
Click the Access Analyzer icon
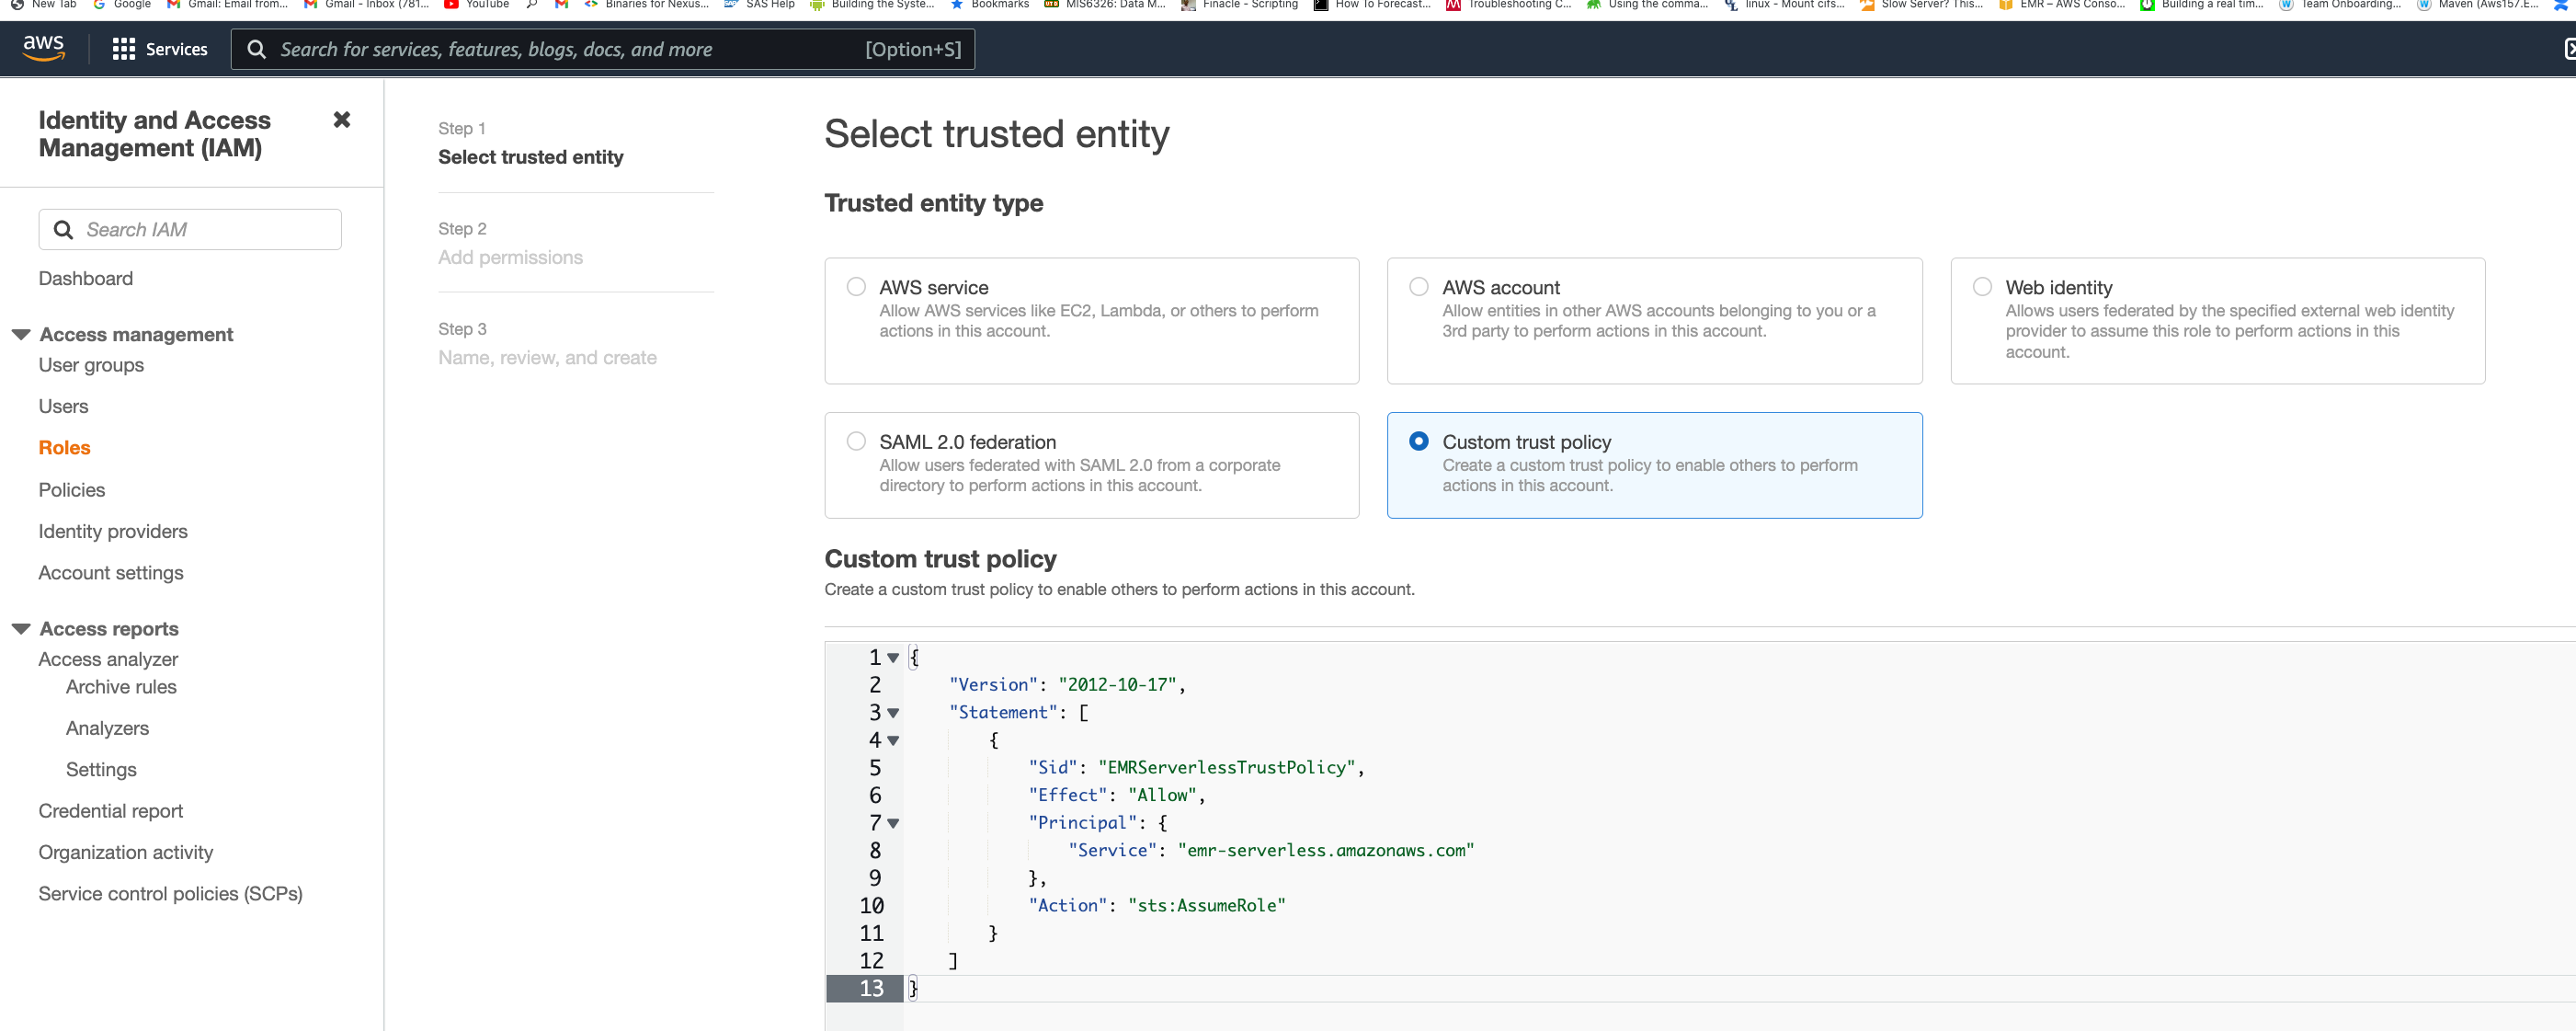(107, 658)
